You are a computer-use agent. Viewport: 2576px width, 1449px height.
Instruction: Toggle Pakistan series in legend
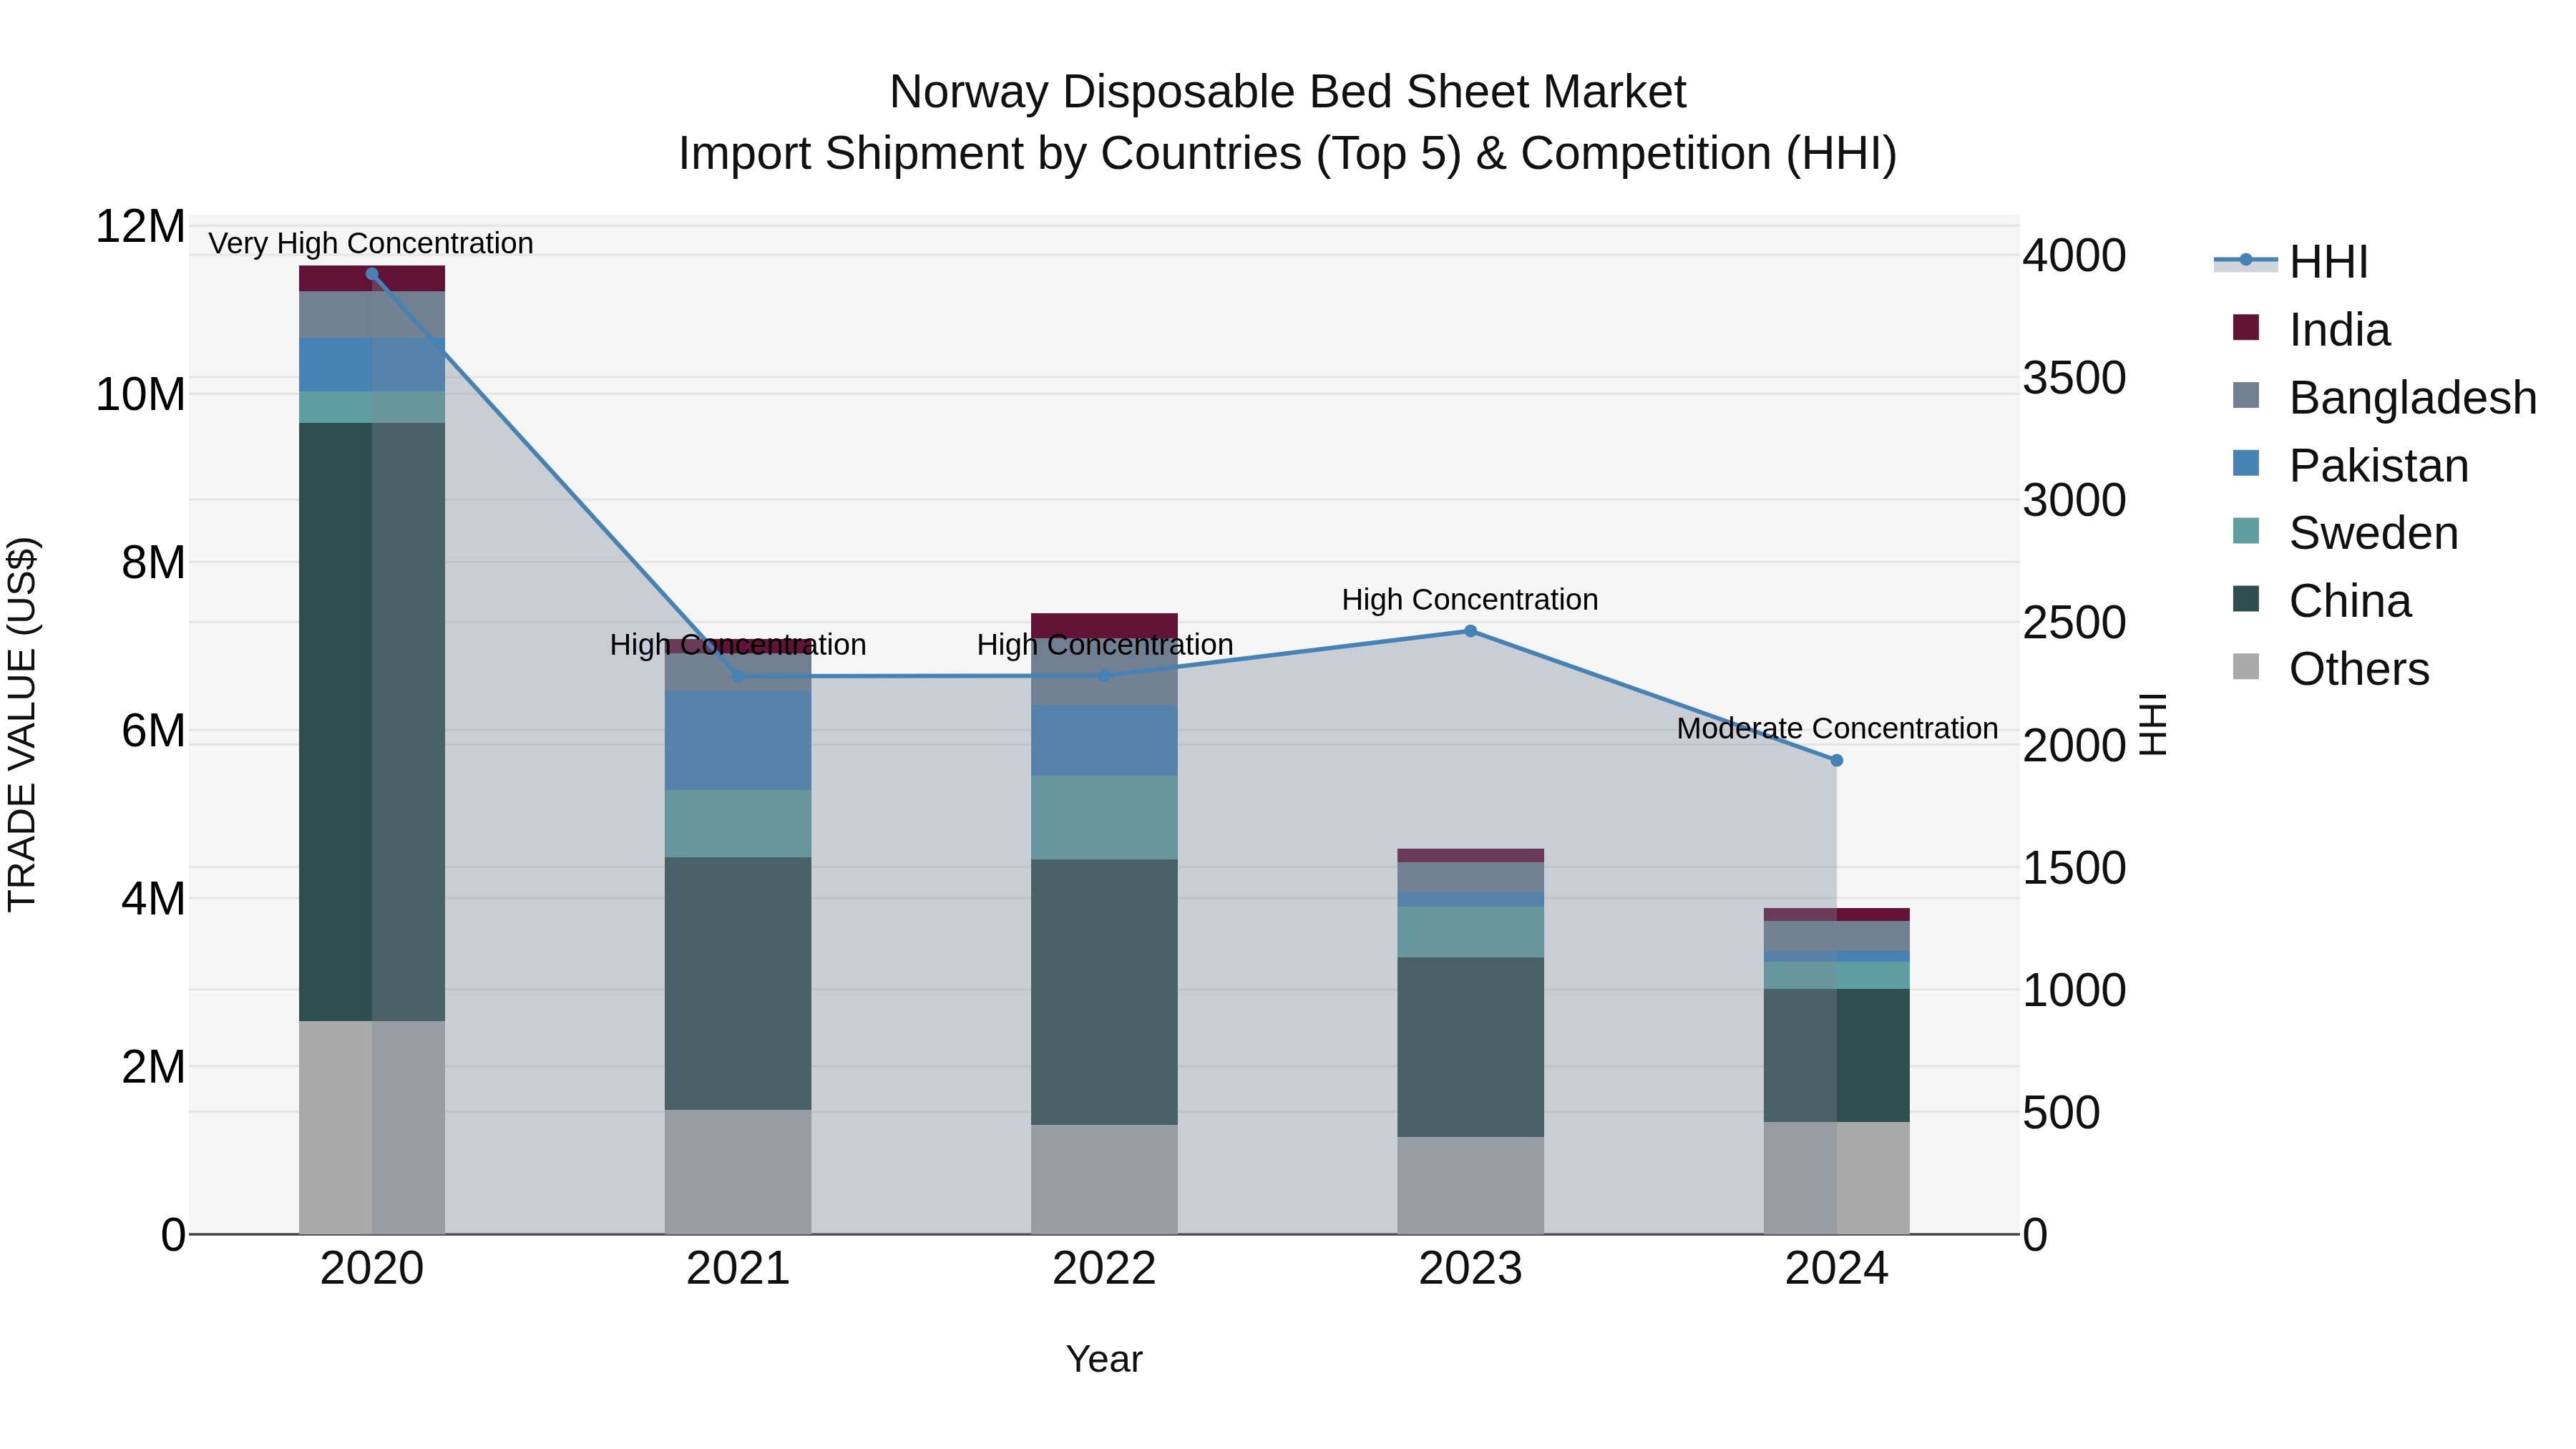pos(2351,465)
